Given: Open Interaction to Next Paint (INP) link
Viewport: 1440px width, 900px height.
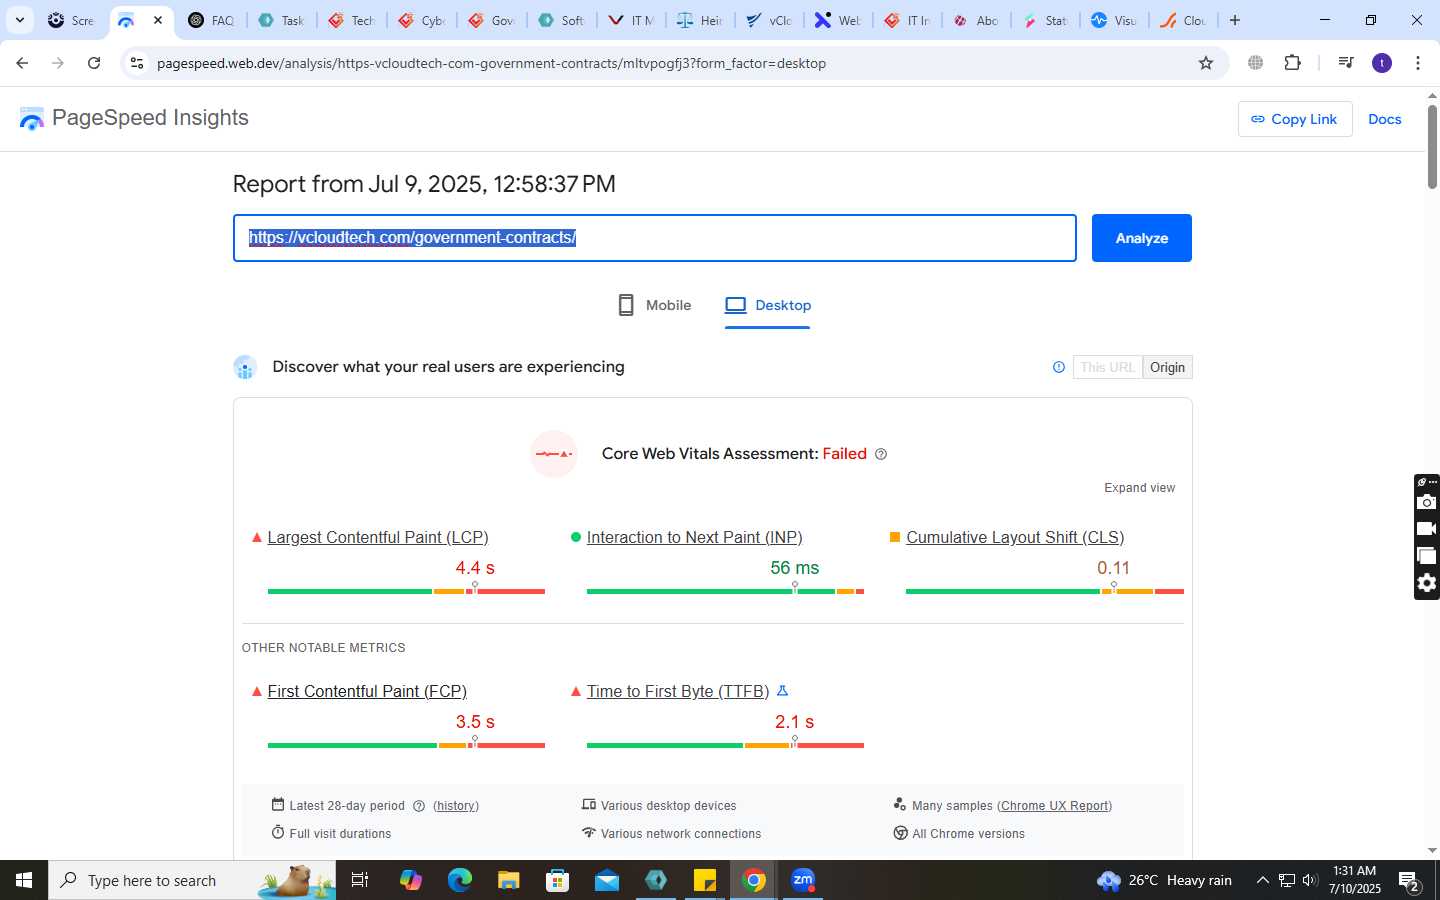Looking at the screenshot, I should point(694,537).
